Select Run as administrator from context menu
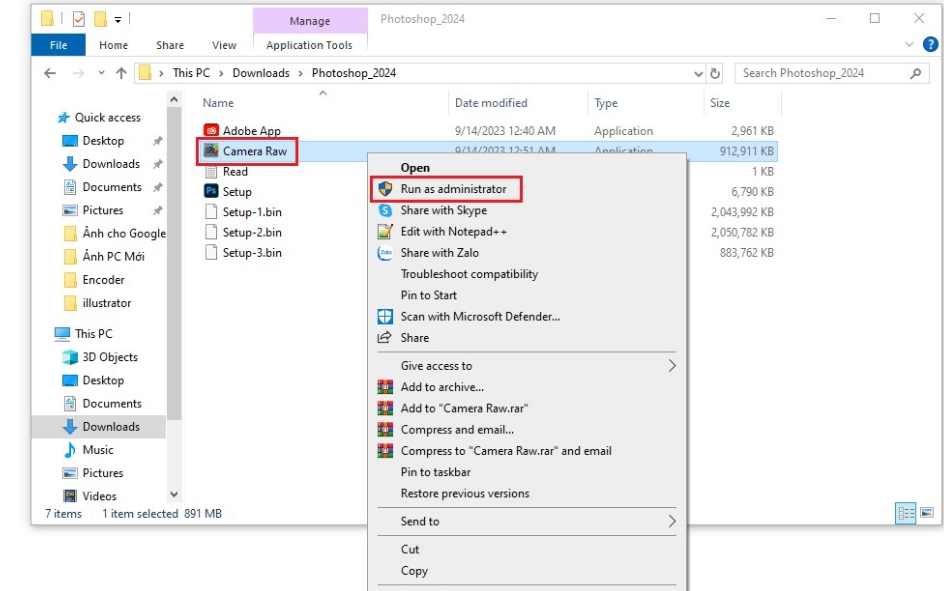Viewport: 944px width, 591px height. [x=453, y=189]
